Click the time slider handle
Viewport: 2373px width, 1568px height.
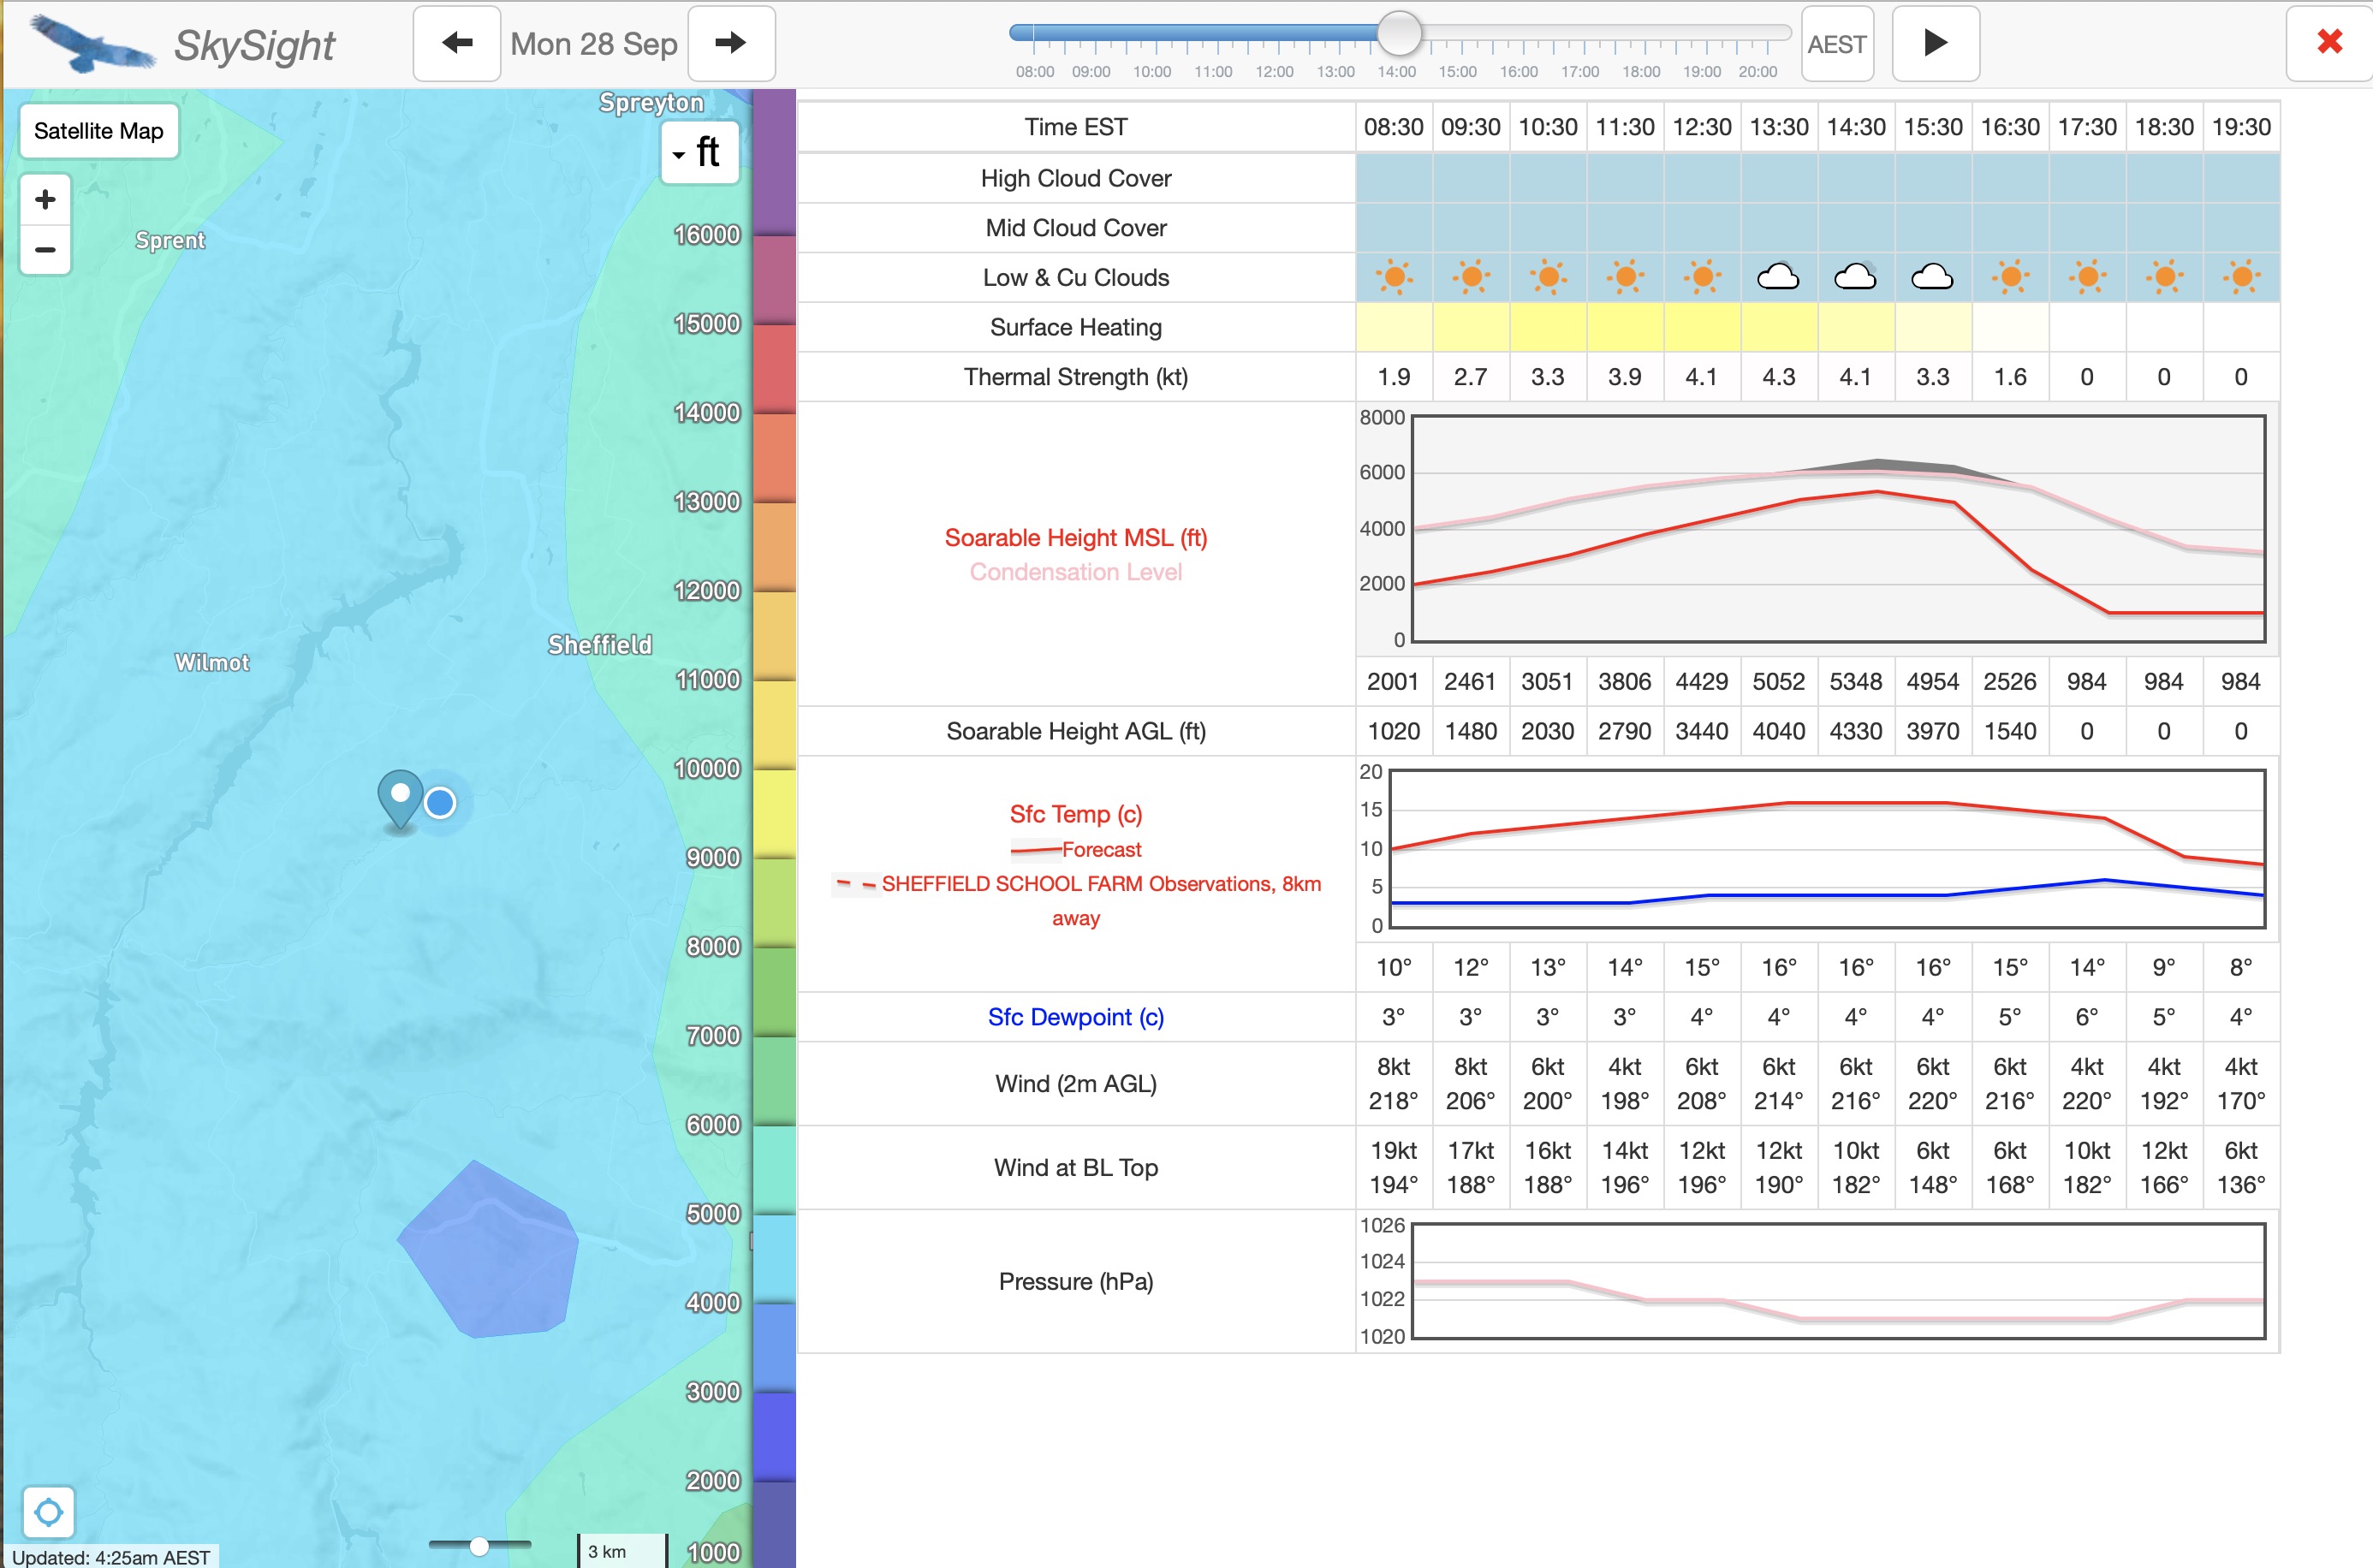tap(1399, 34)
